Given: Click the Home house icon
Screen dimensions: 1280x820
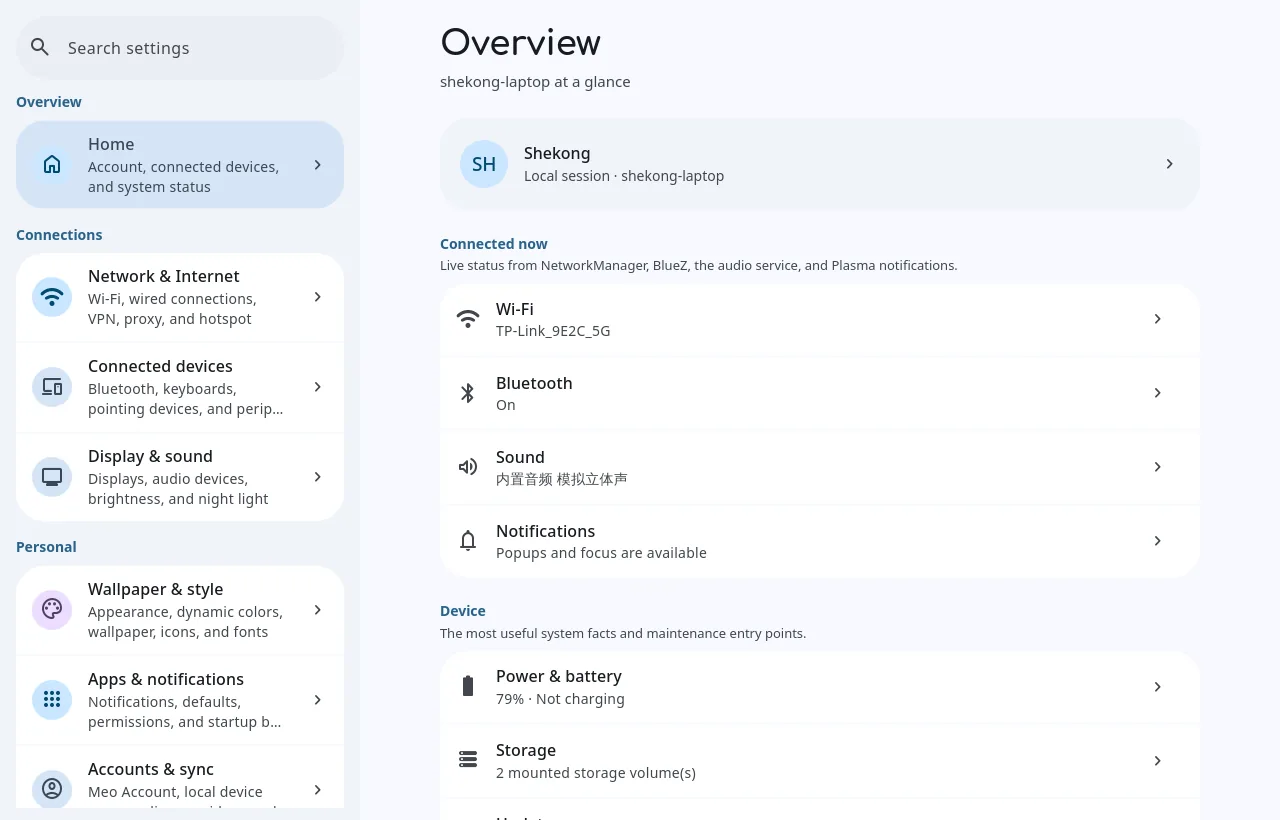Looking at the screenshot, I should tap(52, 165).
